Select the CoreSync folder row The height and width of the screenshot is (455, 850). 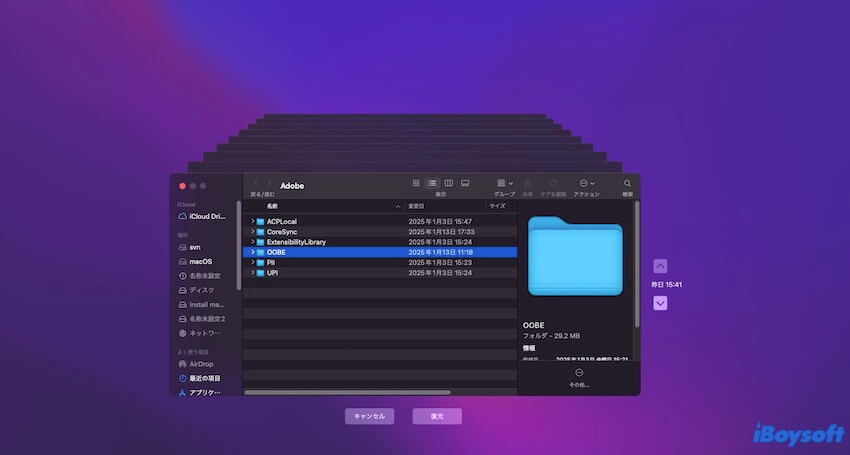click(x=380, y=232)
